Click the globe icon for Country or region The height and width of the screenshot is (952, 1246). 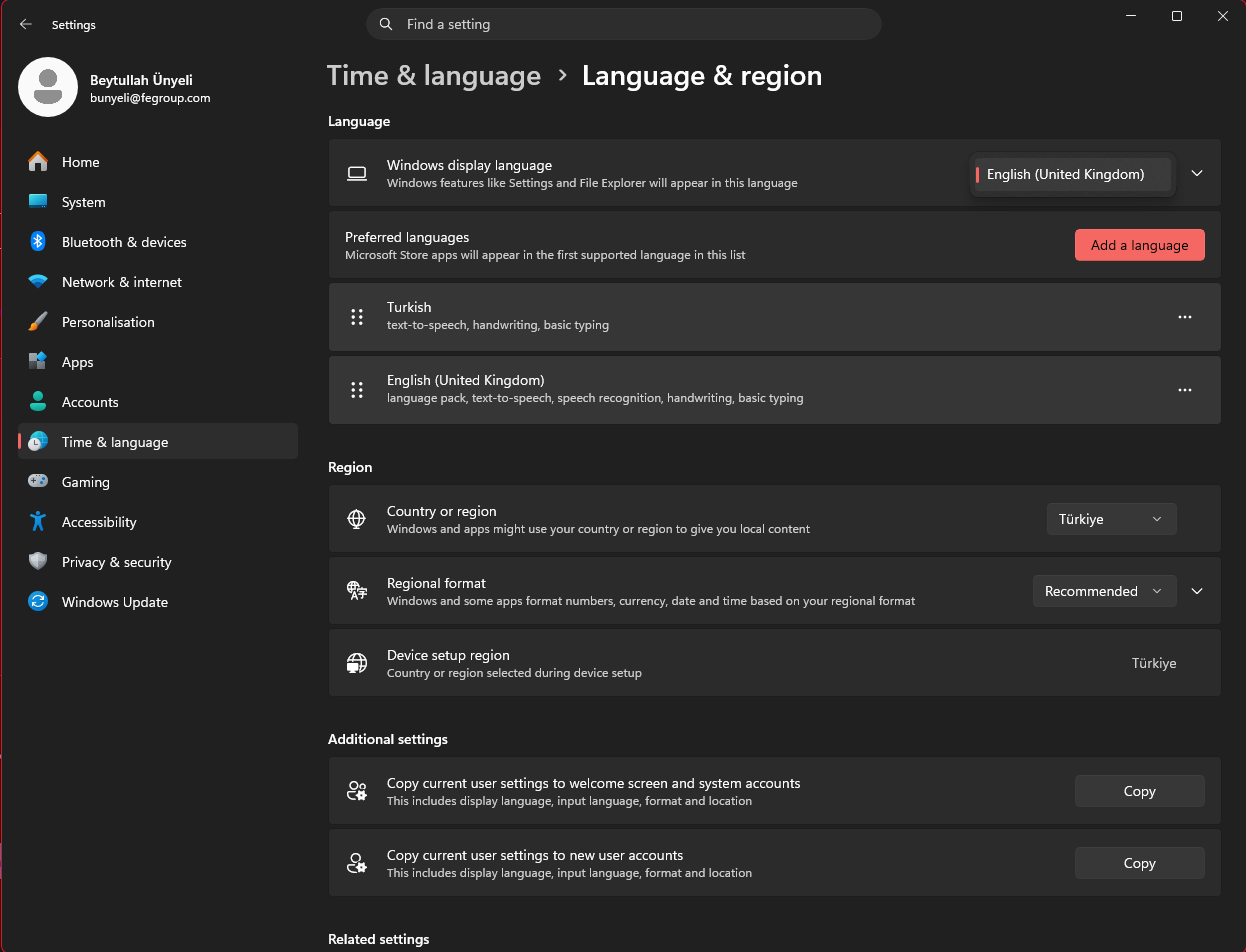point(357,519)
